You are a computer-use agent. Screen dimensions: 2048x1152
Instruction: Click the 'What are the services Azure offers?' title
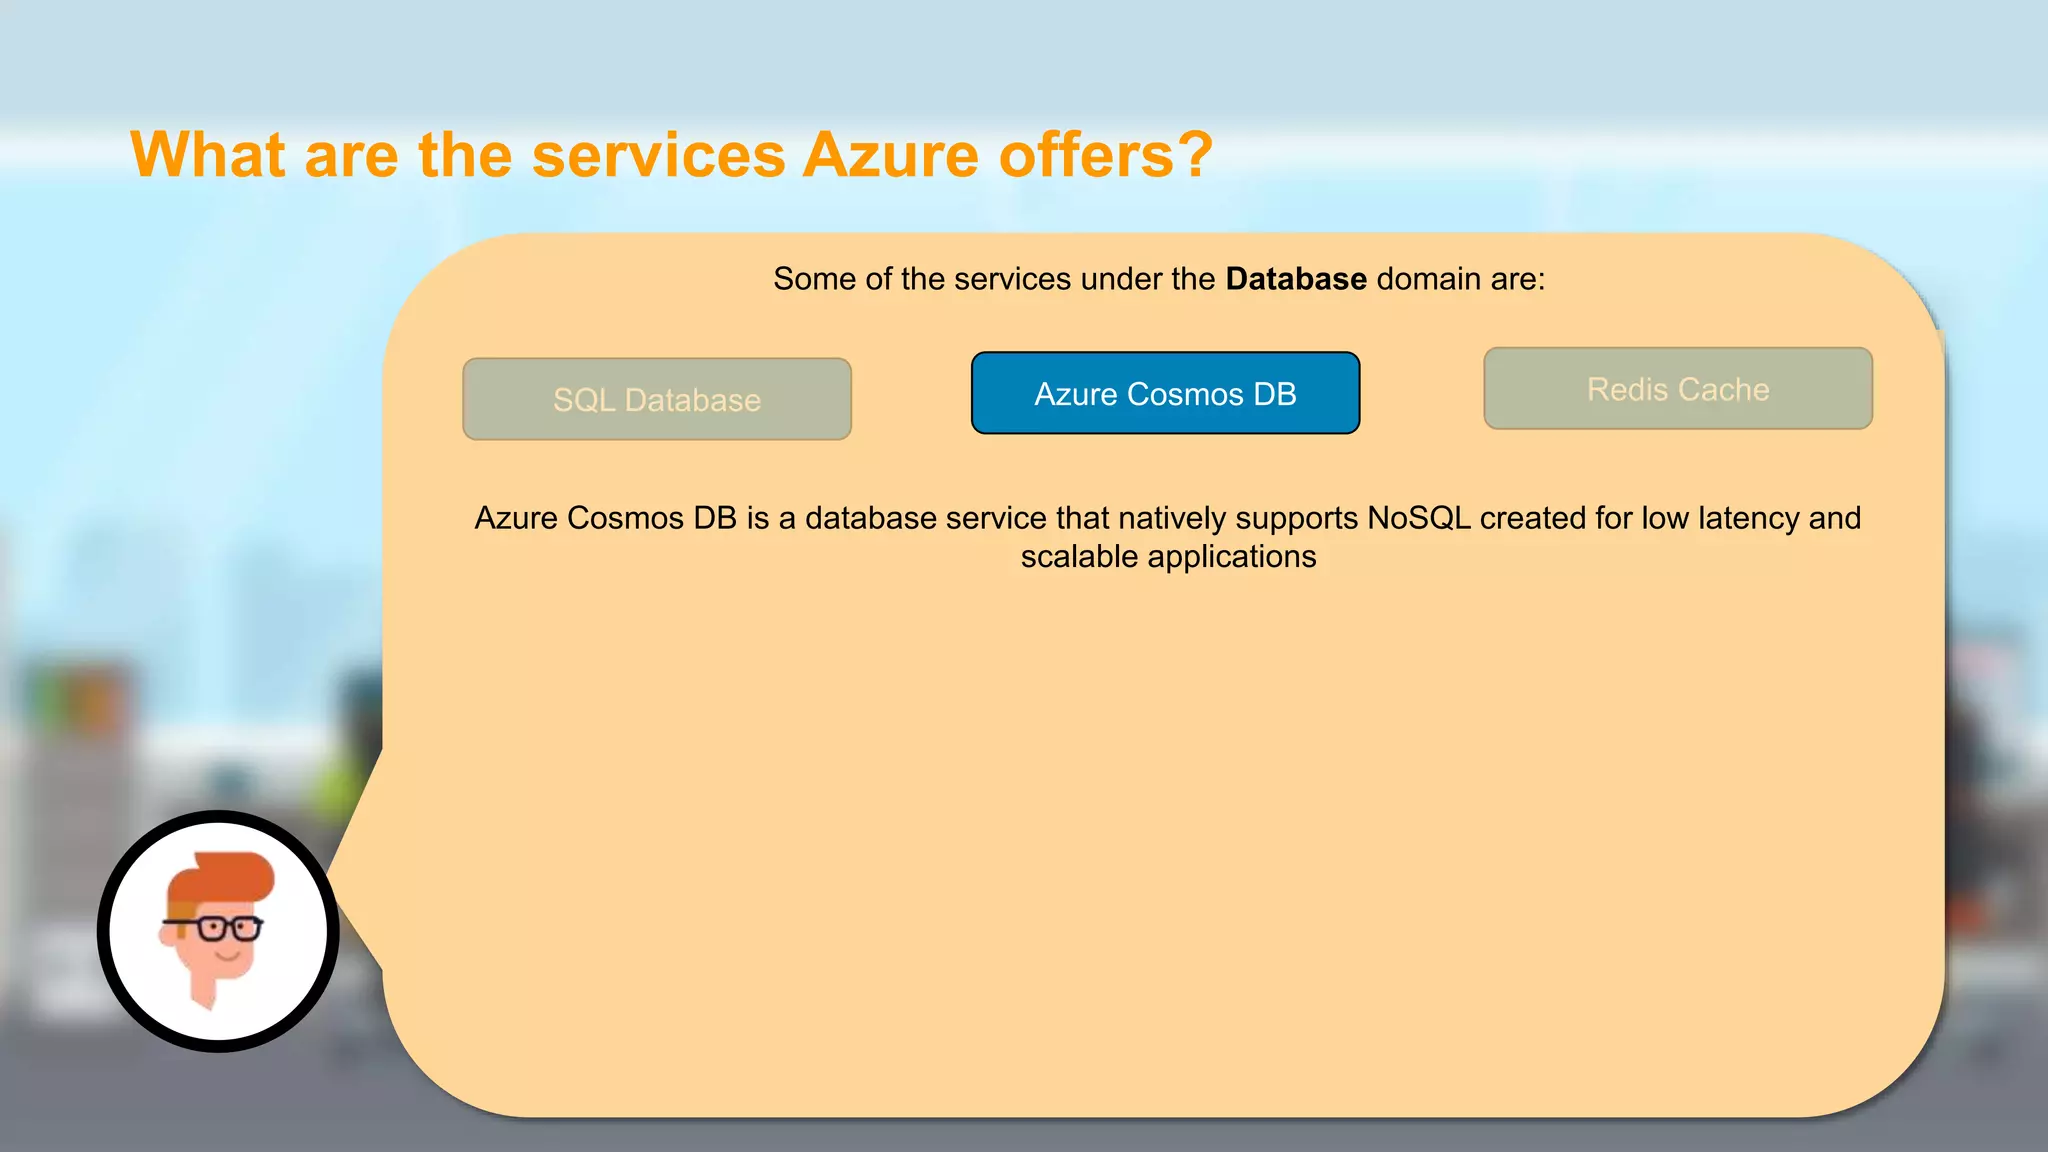671,155
